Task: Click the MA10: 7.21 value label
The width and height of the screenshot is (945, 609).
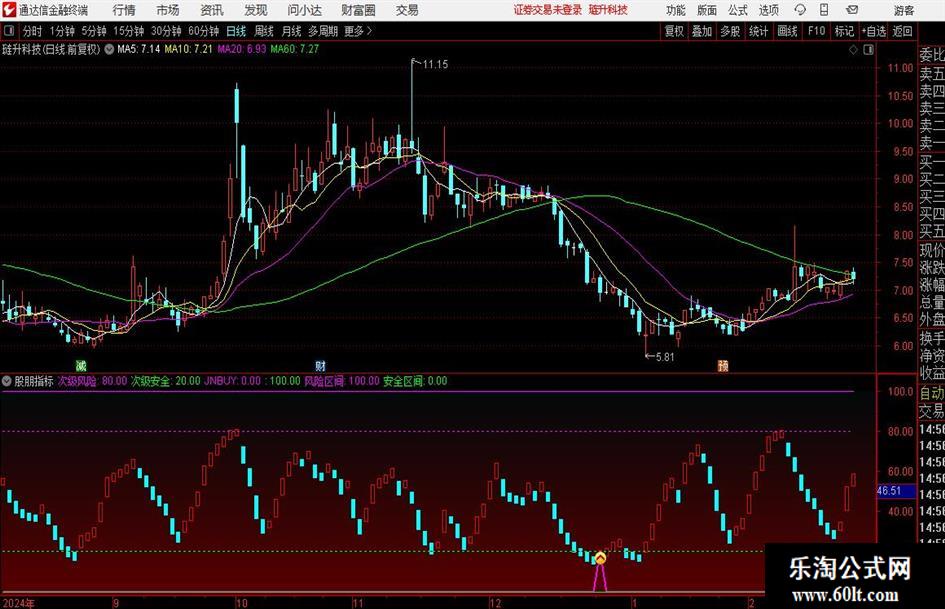Action: point(189,49)
